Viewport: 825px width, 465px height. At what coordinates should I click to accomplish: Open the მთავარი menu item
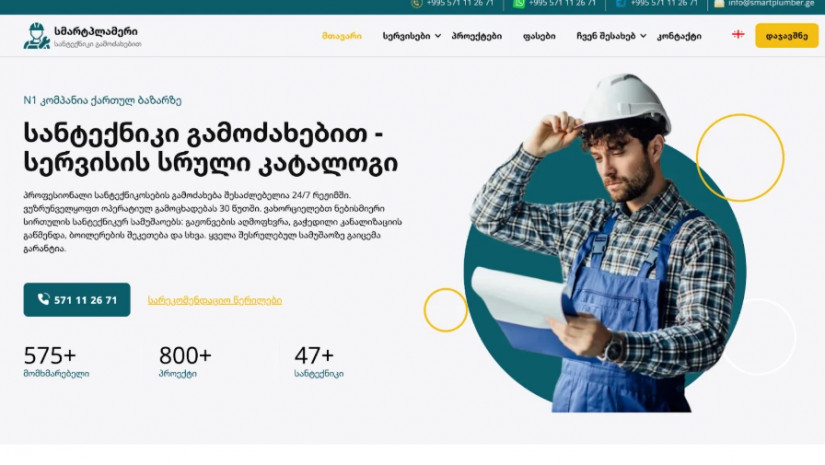pos(341,36)
